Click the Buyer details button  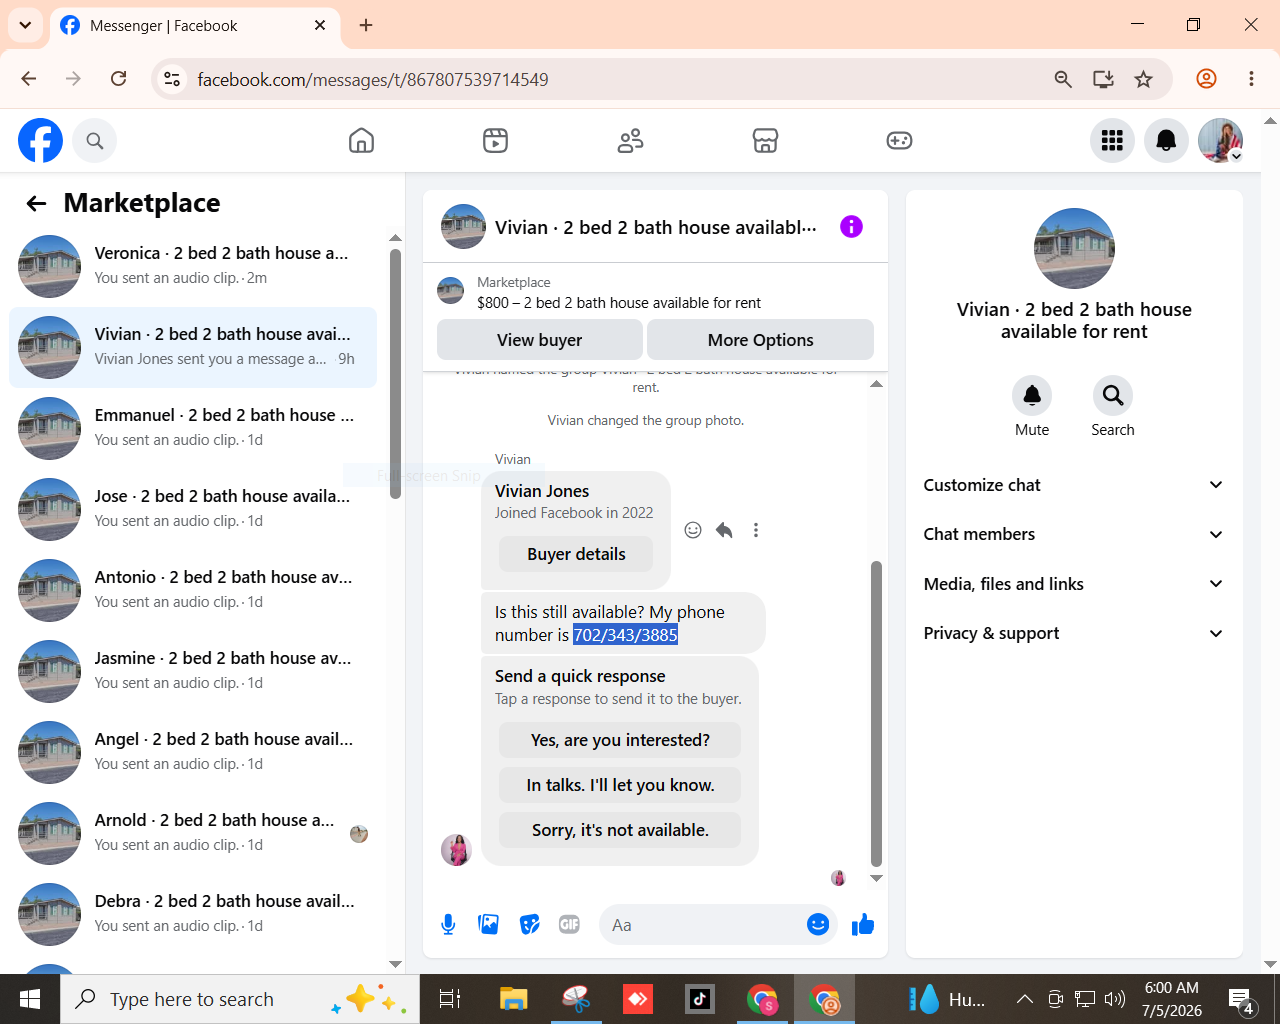576,554
